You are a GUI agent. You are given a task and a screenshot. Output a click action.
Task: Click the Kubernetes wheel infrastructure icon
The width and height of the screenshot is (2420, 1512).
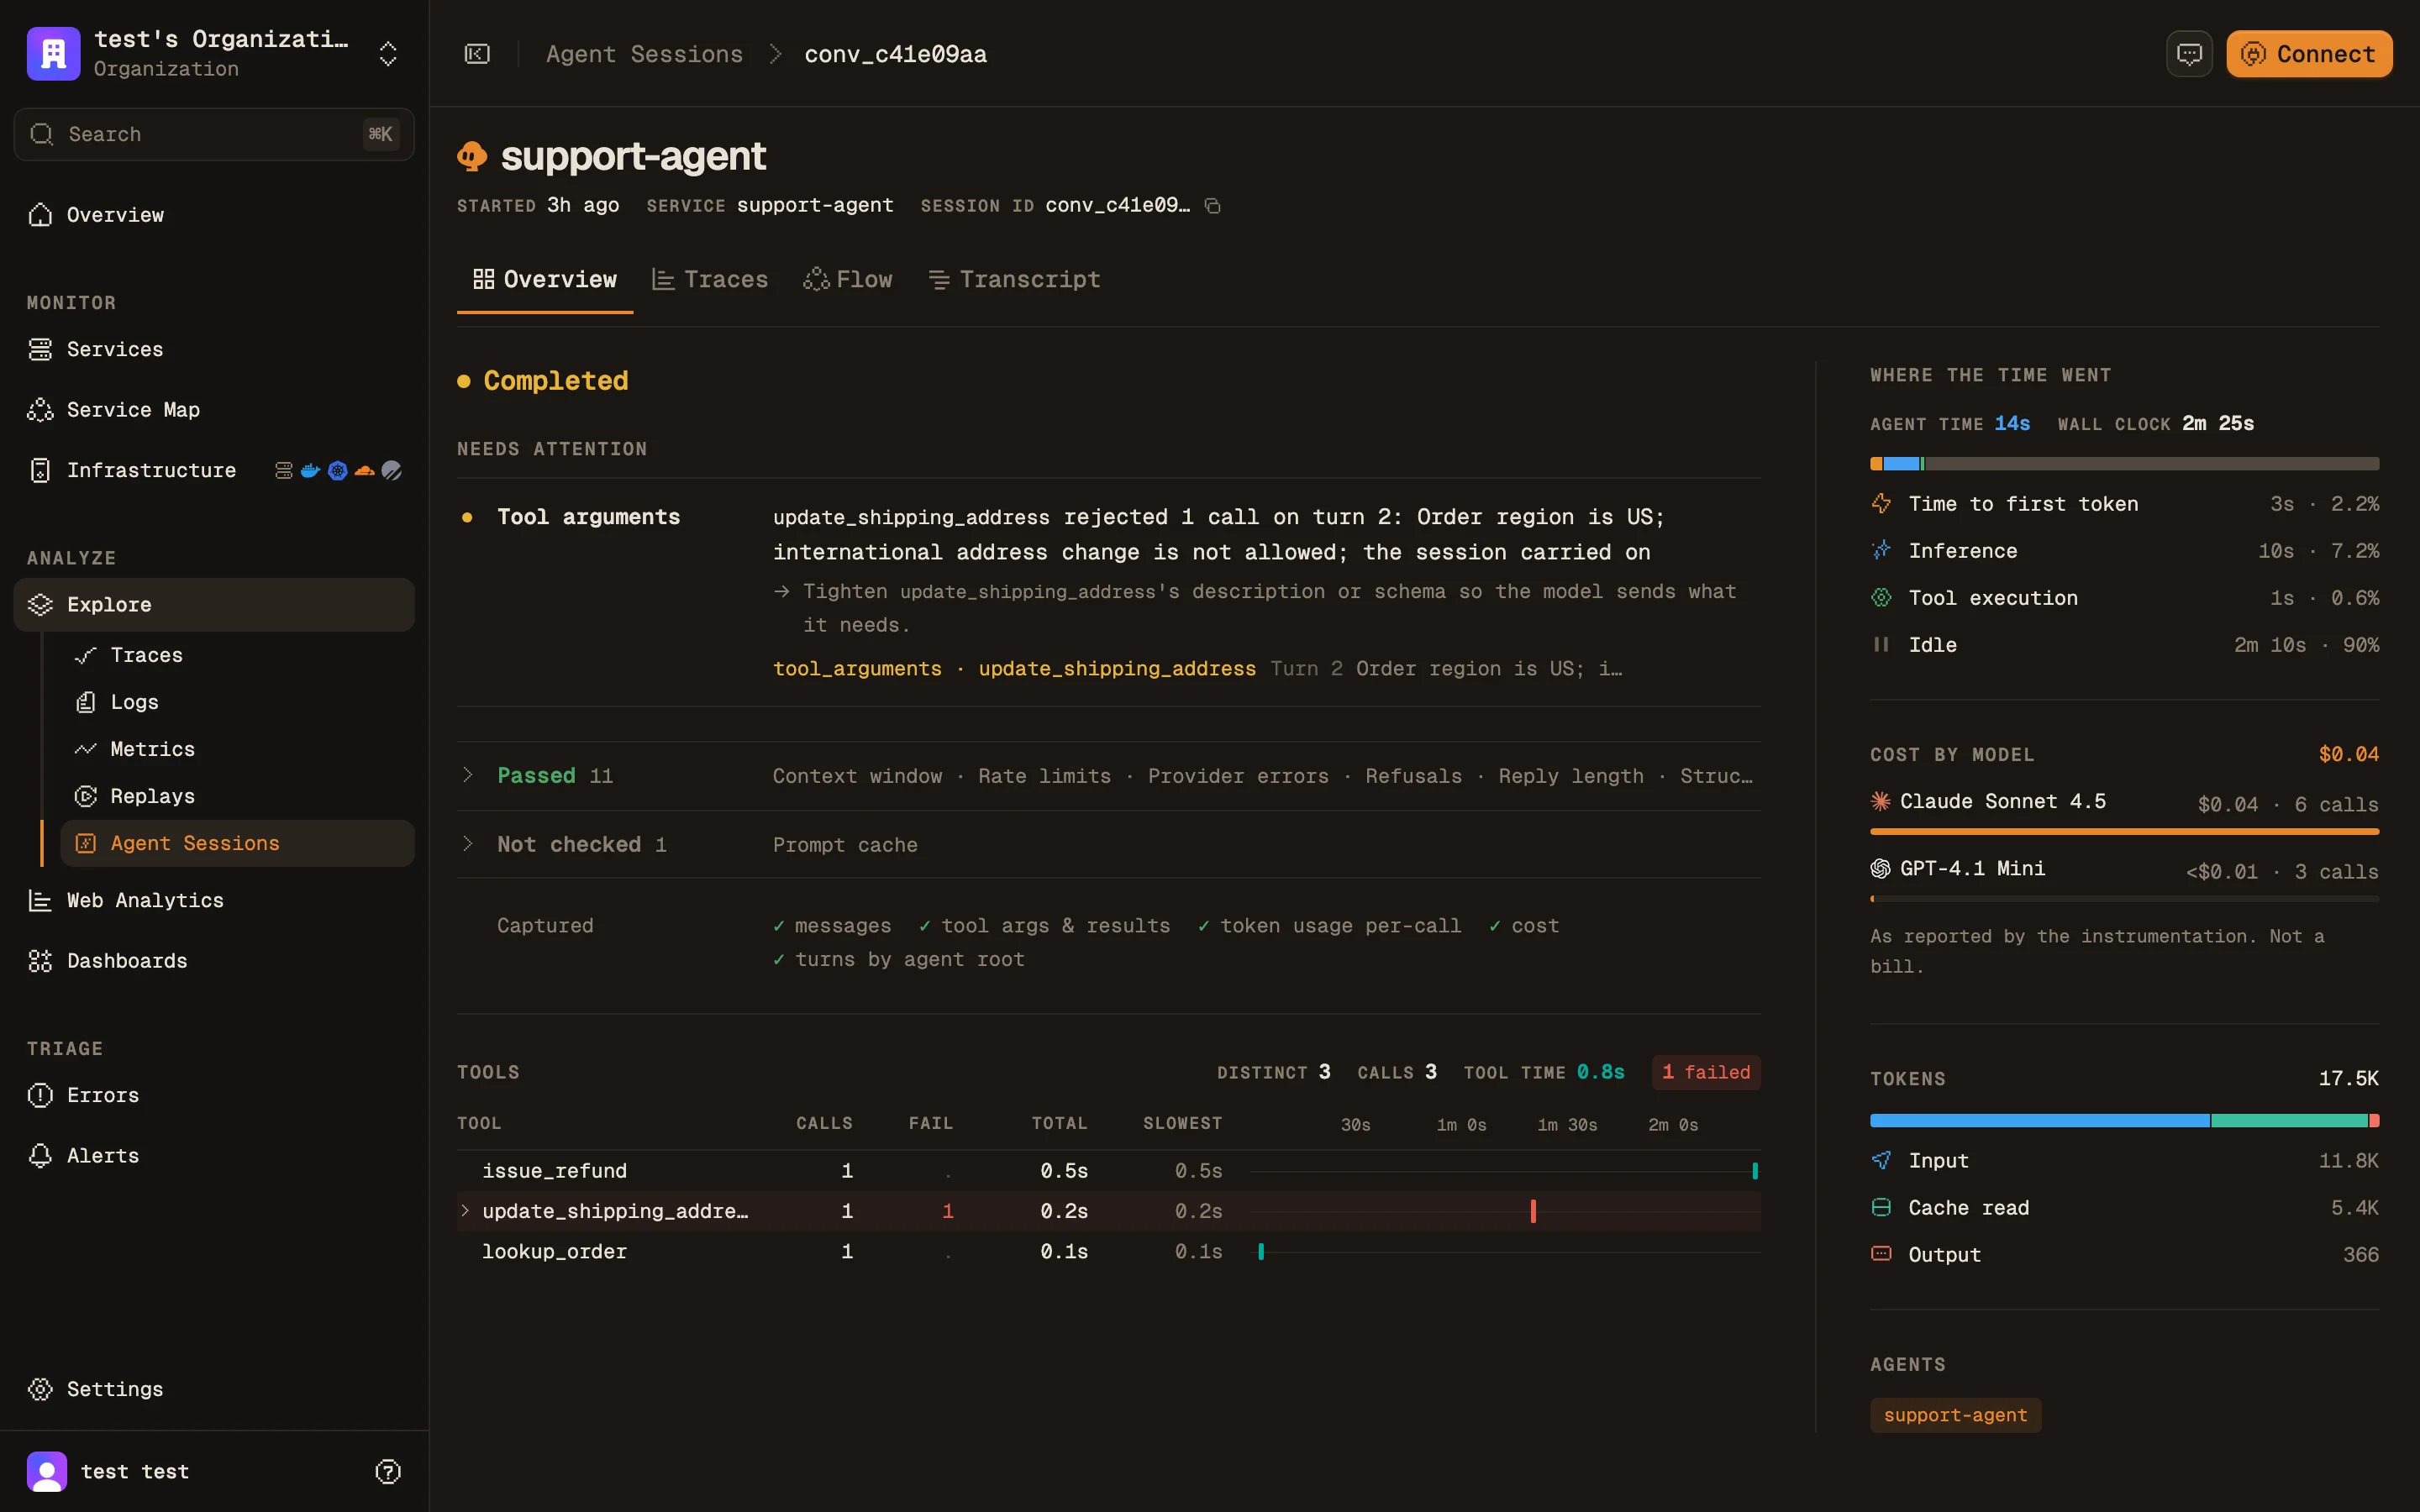coord(338,470)
